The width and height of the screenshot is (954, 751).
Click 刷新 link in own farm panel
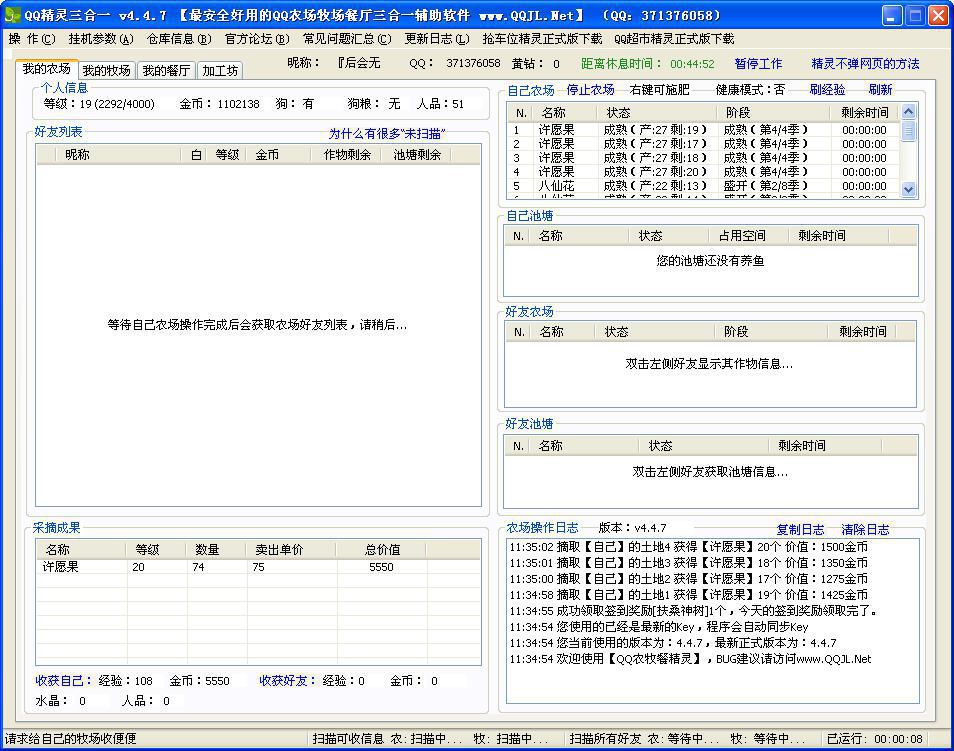pos(880,90)
